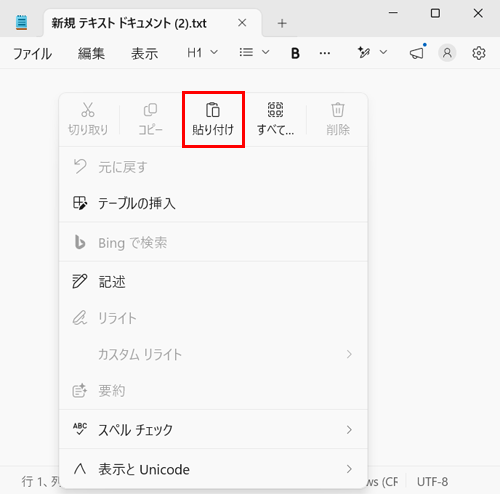Click the Delete (削除) trash icon
The width and height of the screenshot is (500, 494).
tap(338, 110)
